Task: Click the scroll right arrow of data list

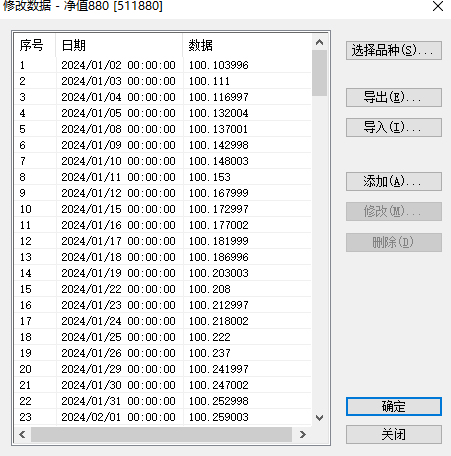Action: tap(302, 434)
